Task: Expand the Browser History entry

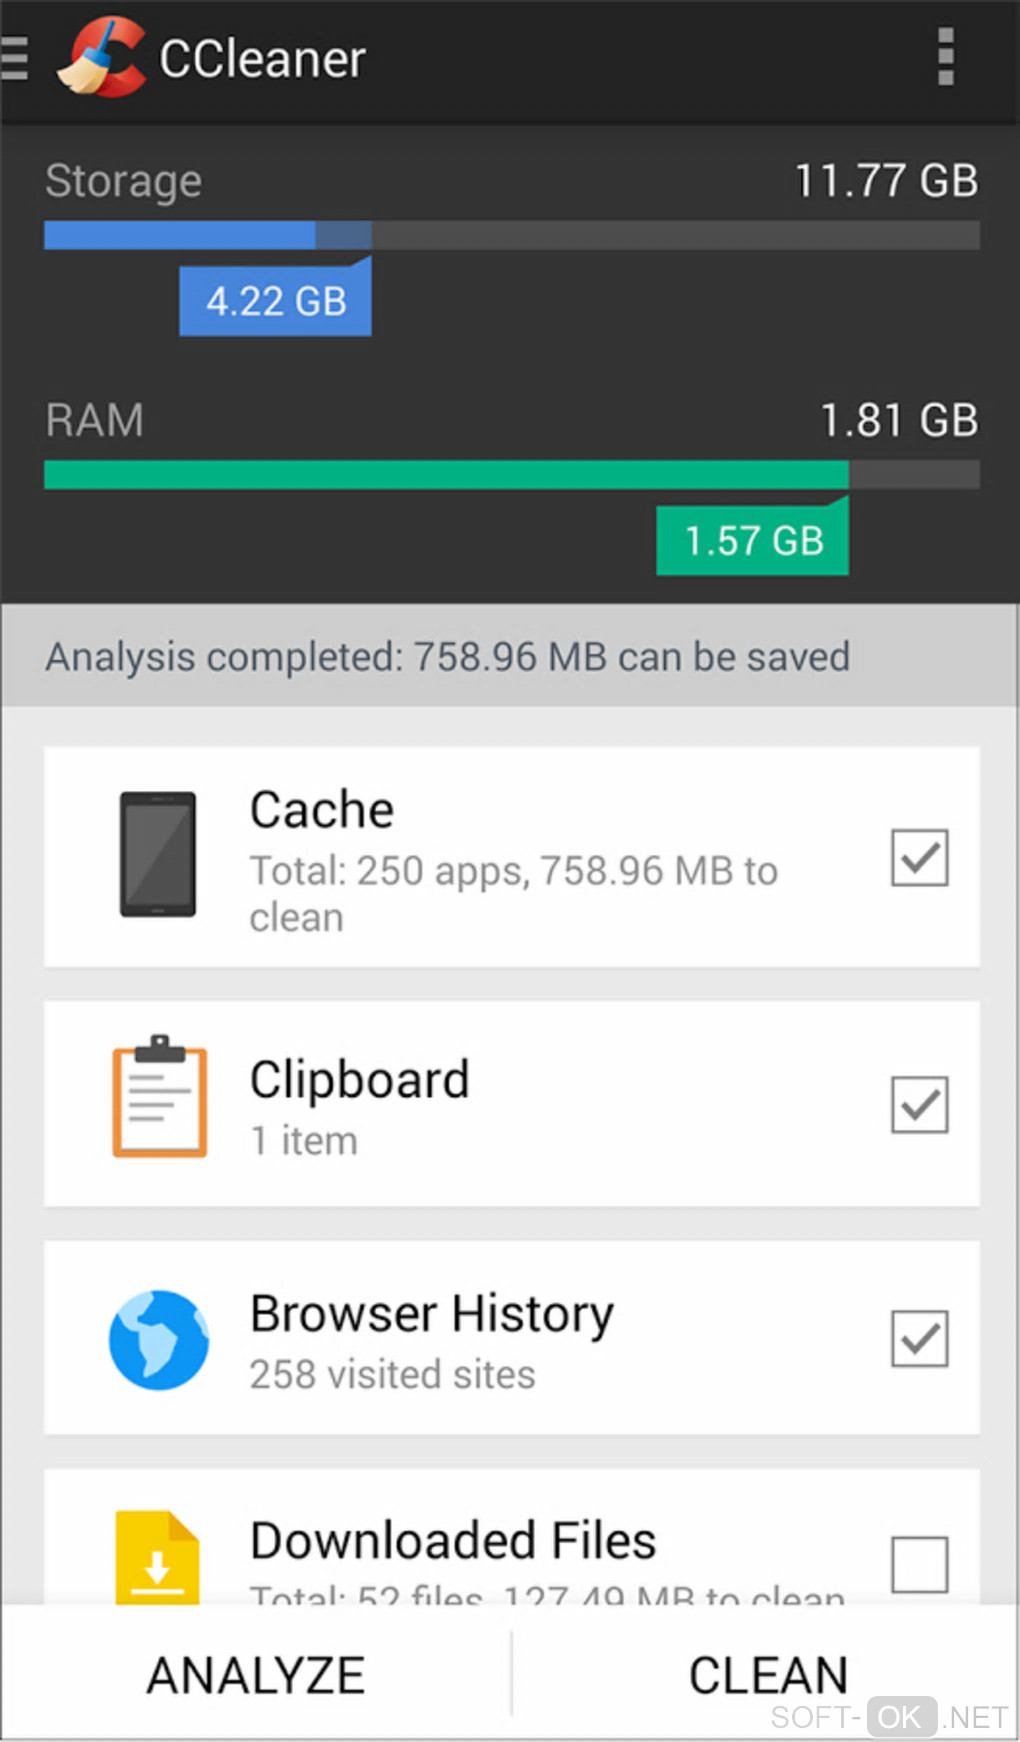Action: tap(432, 1338)
